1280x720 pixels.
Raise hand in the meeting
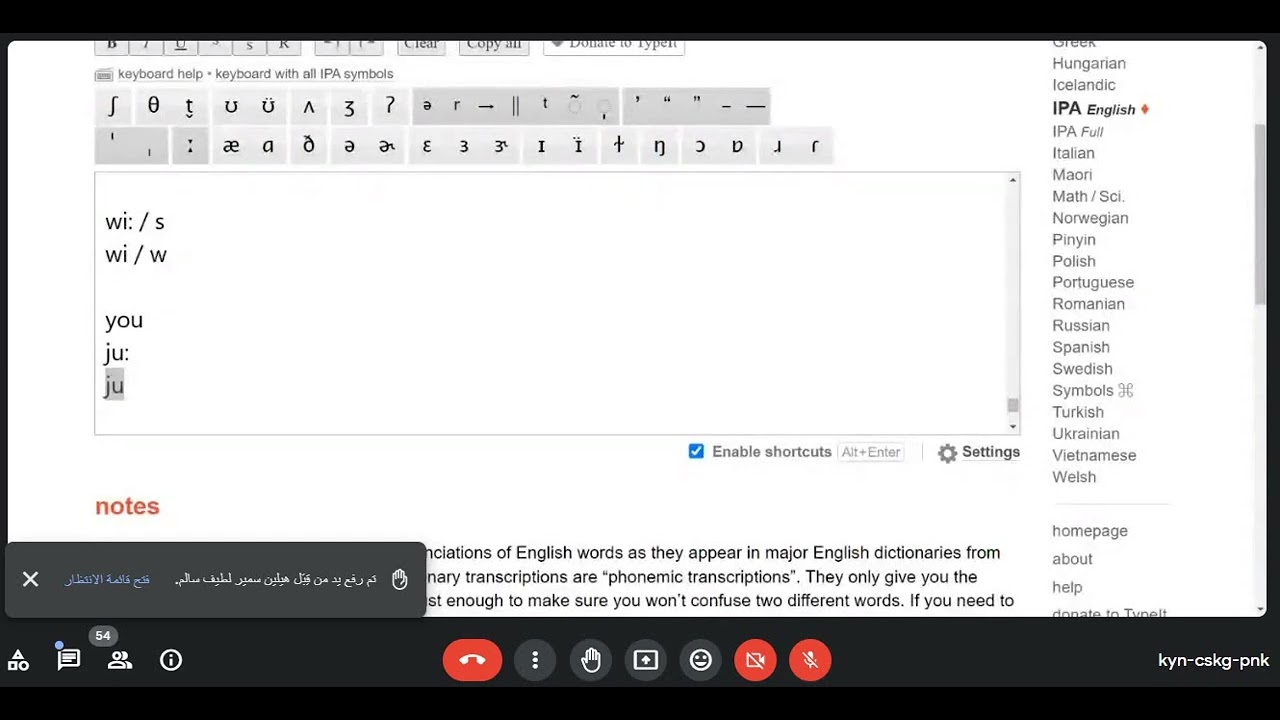pyautogui.click(x=591, y=660)
